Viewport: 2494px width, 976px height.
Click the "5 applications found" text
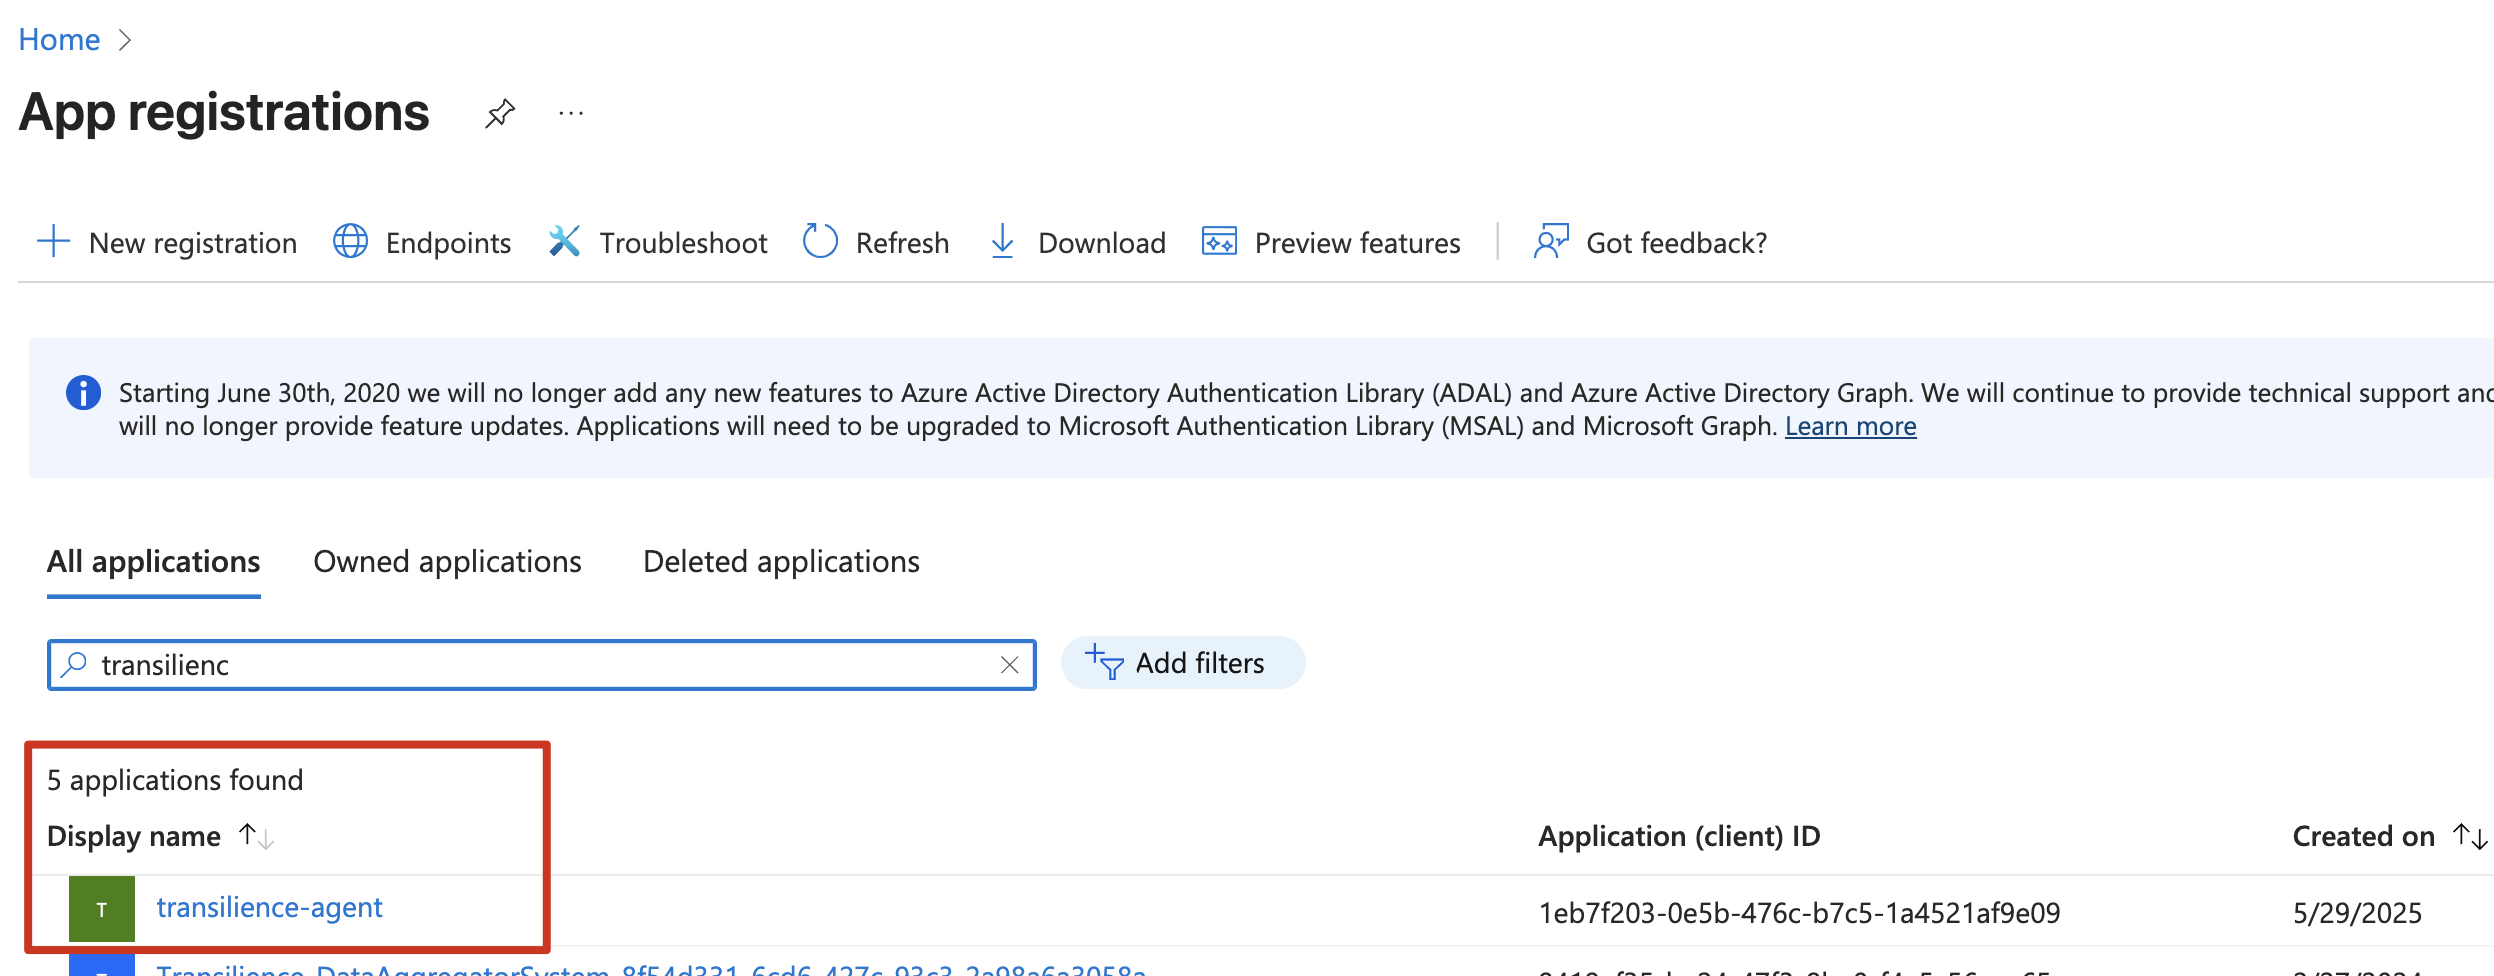point(175,780)
